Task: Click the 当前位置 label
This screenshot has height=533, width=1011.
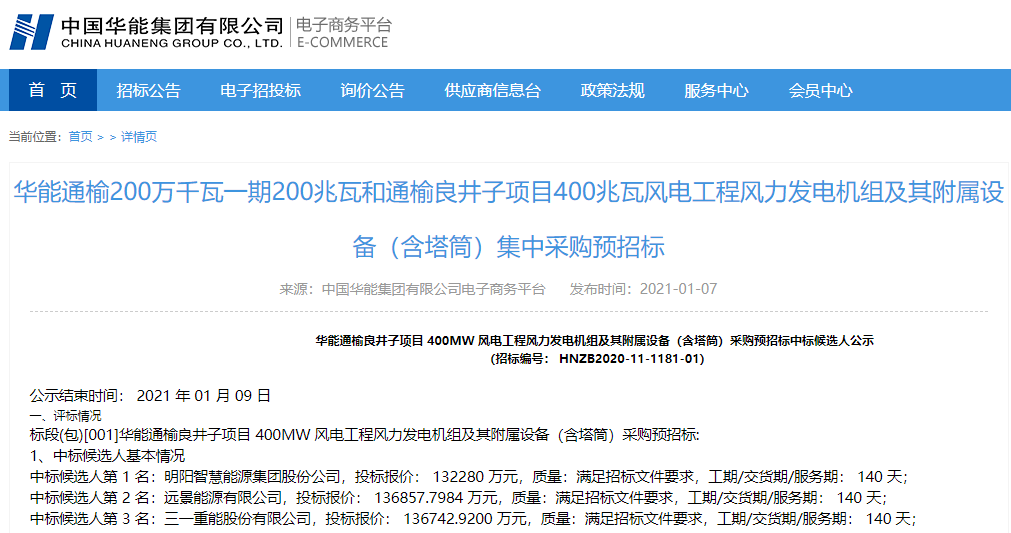Action: tap(35, 137)
